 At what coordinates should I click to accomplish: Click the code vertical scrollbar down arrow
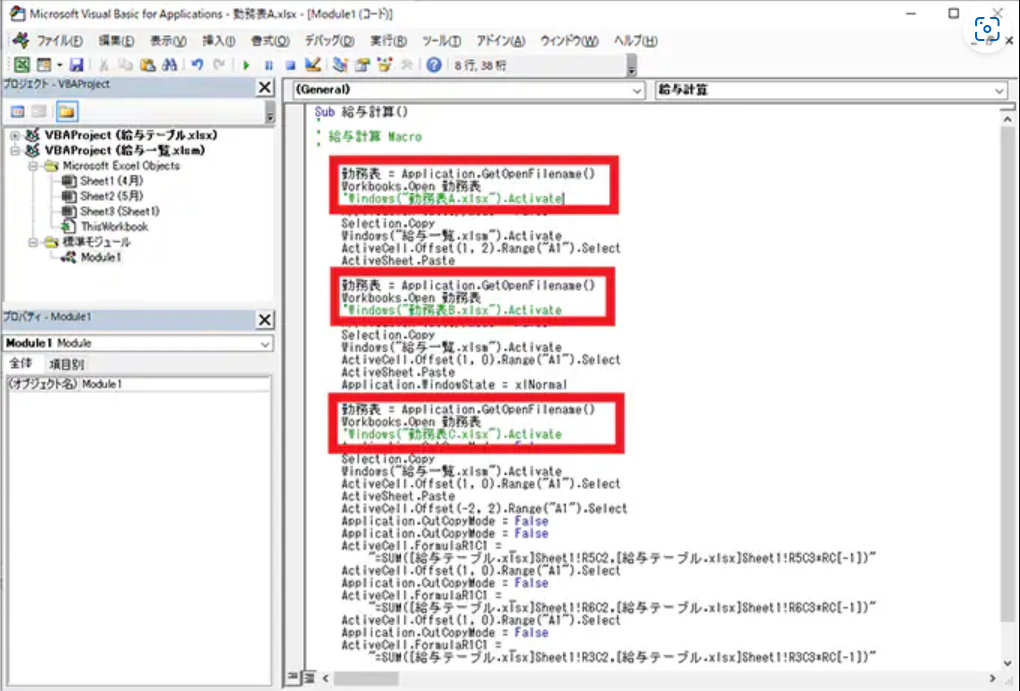point(1007,663)
